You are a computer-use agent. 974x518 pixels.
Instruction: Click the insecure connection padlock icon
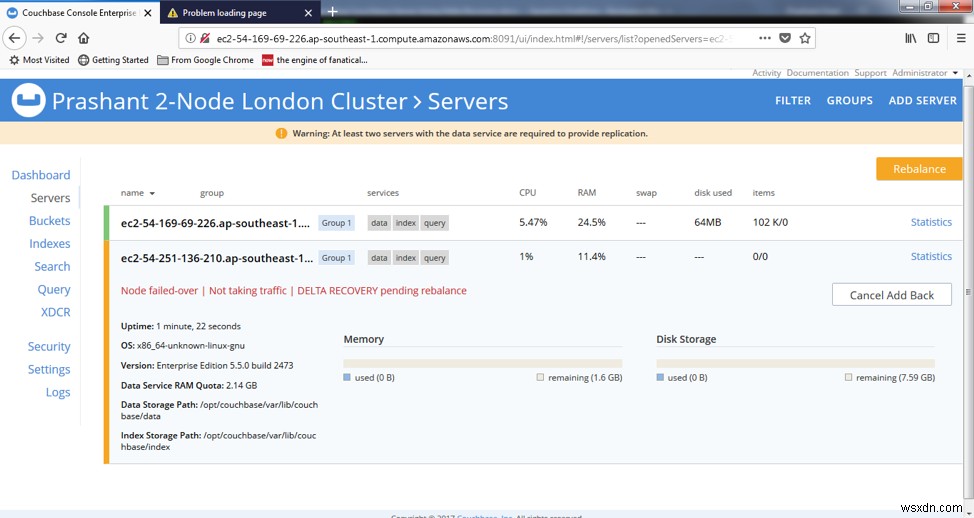coord(205,39)
